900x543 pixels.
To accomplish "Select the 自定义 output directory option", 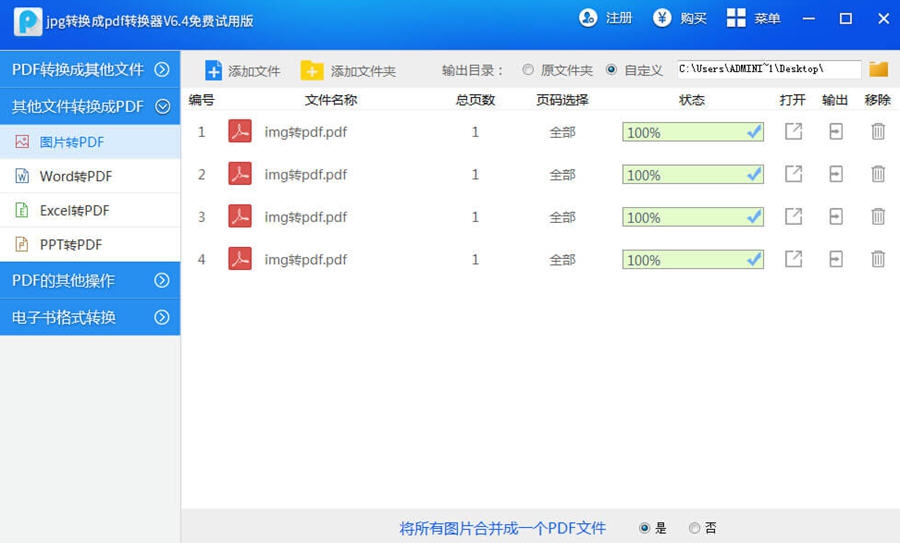I will 611,70.
